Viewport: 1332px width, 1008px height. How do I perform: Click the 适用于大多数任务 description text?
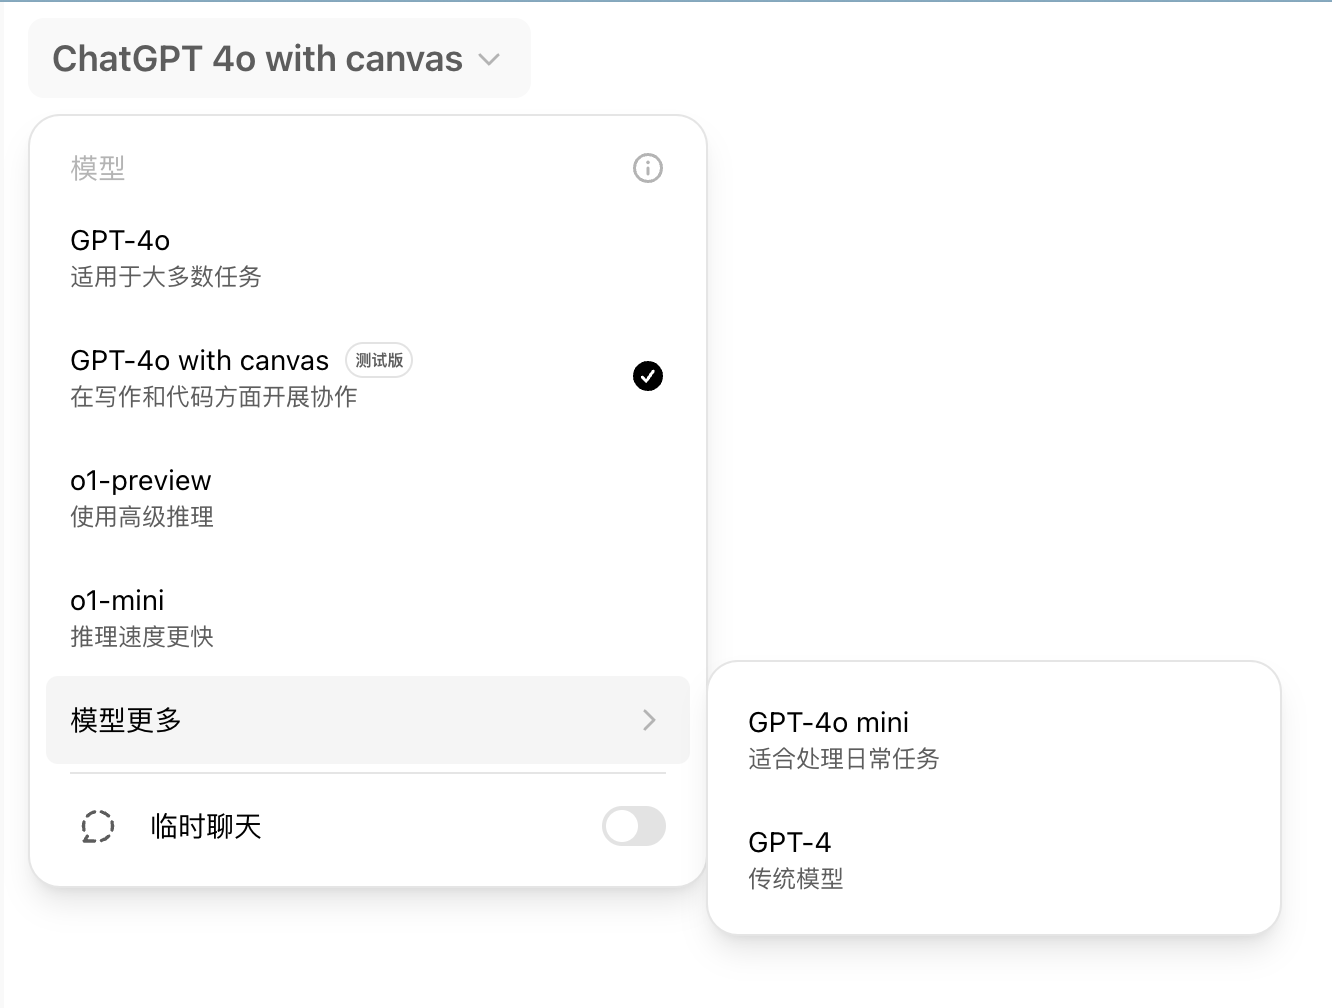[x=166, y=277]
